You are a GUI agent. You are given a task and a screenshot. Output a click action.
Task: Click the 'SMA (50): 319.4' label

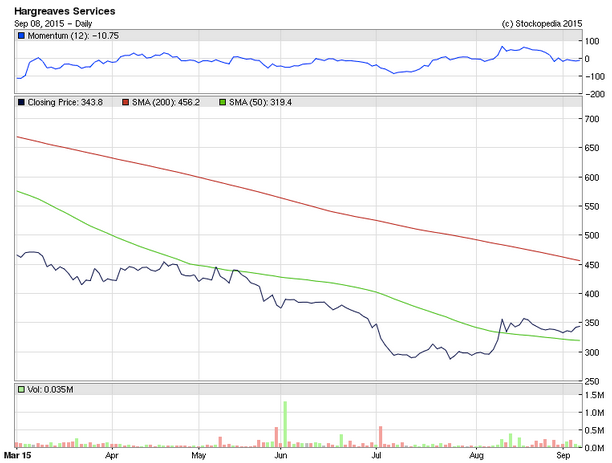click(260, 102)
